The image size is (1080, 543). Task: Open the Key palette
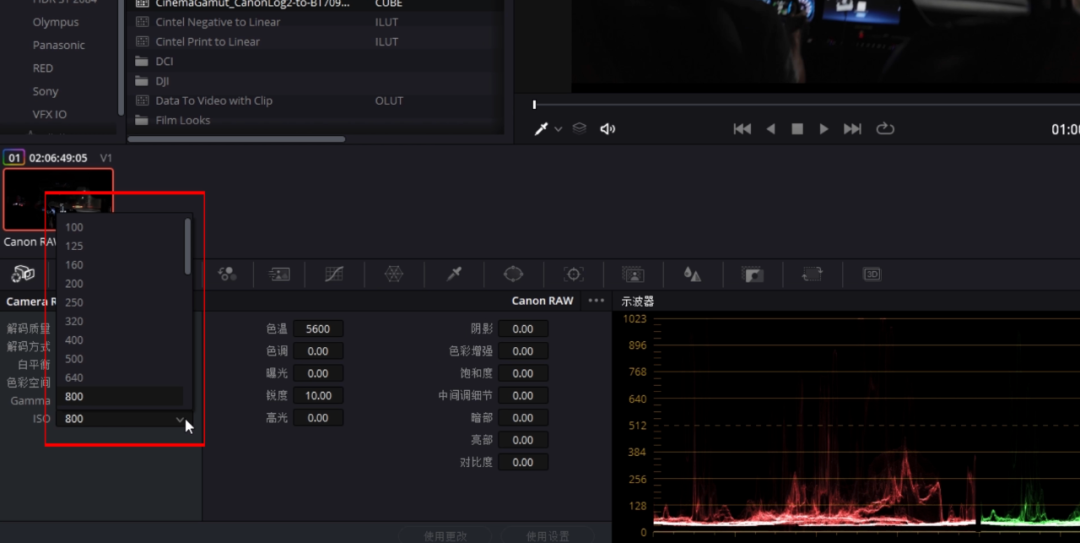[752, 274]
